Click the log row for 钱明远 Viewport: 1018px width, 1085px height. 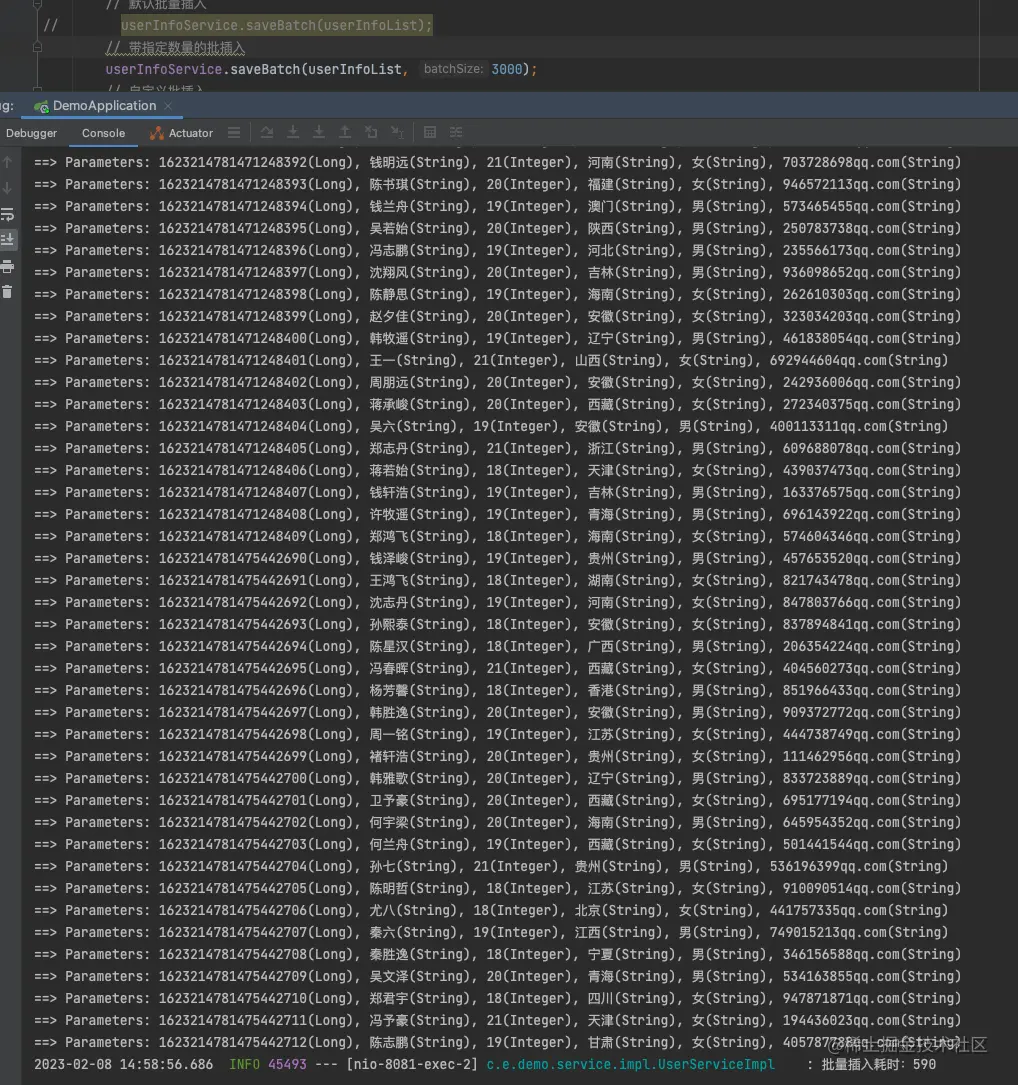[498, 163]
